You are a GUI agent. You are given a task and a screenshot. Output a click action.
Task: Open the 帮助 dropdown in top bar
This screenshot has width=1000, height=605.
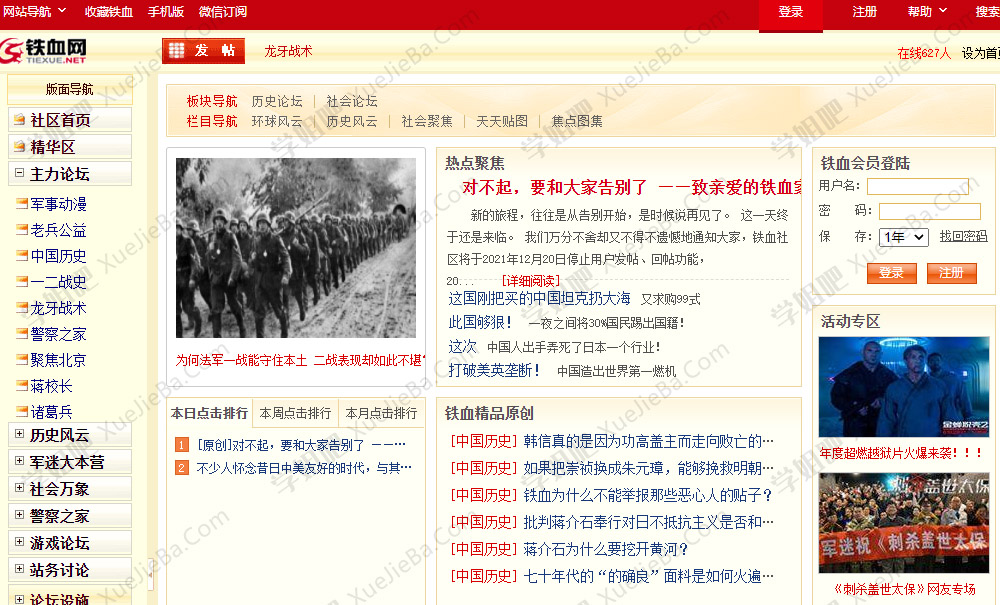click(x=927, y=11)
